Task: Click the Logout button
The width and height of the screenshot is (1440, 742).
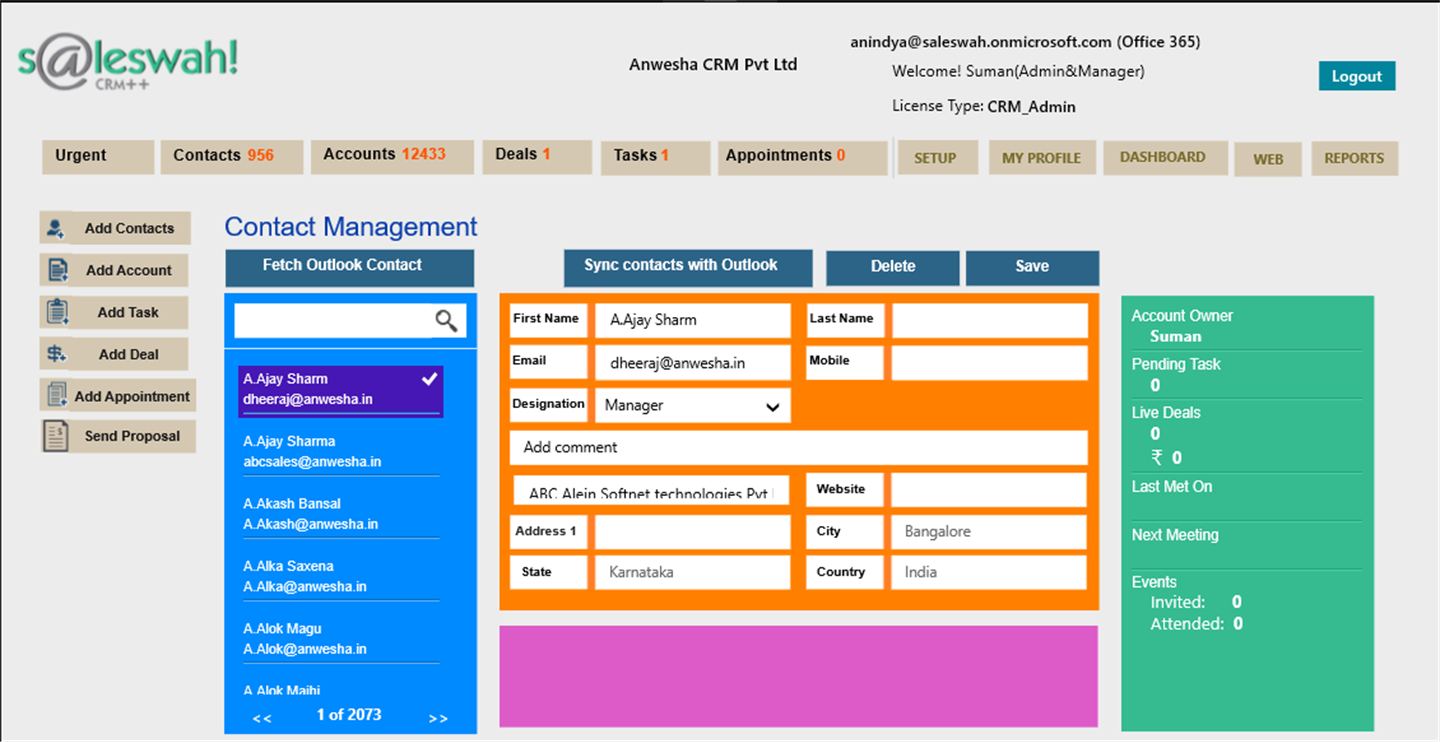Action: coord(1356,76)
